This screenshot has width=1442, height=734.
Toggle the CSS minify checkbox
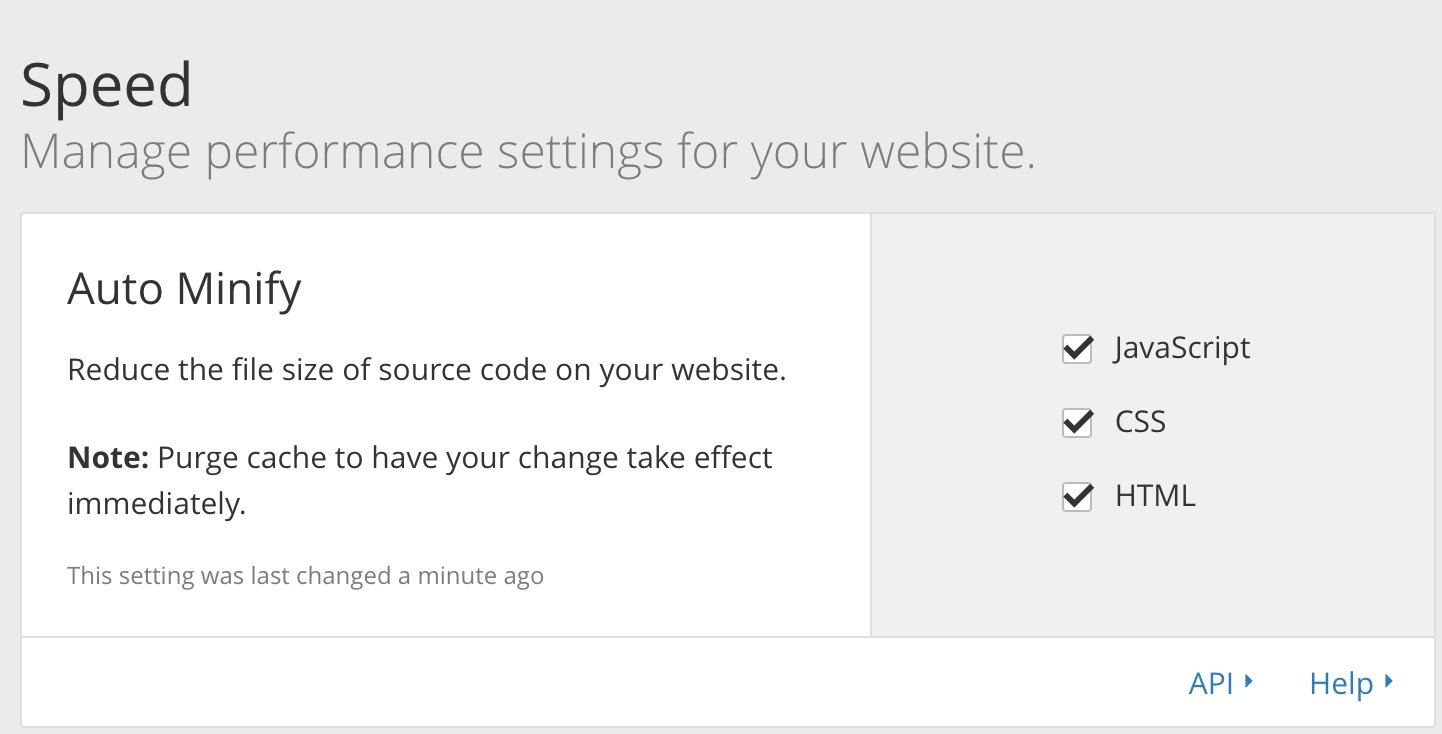(x=1076, y=423)
